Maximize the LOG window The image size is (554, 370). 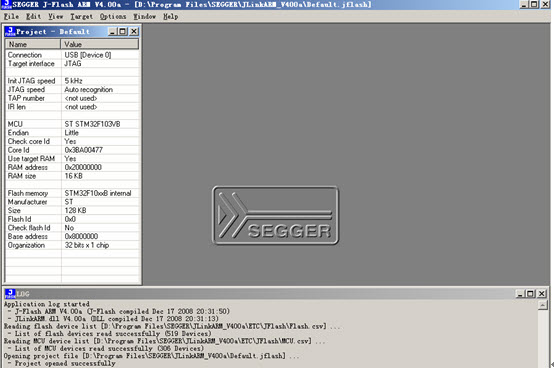pos(530,294)
